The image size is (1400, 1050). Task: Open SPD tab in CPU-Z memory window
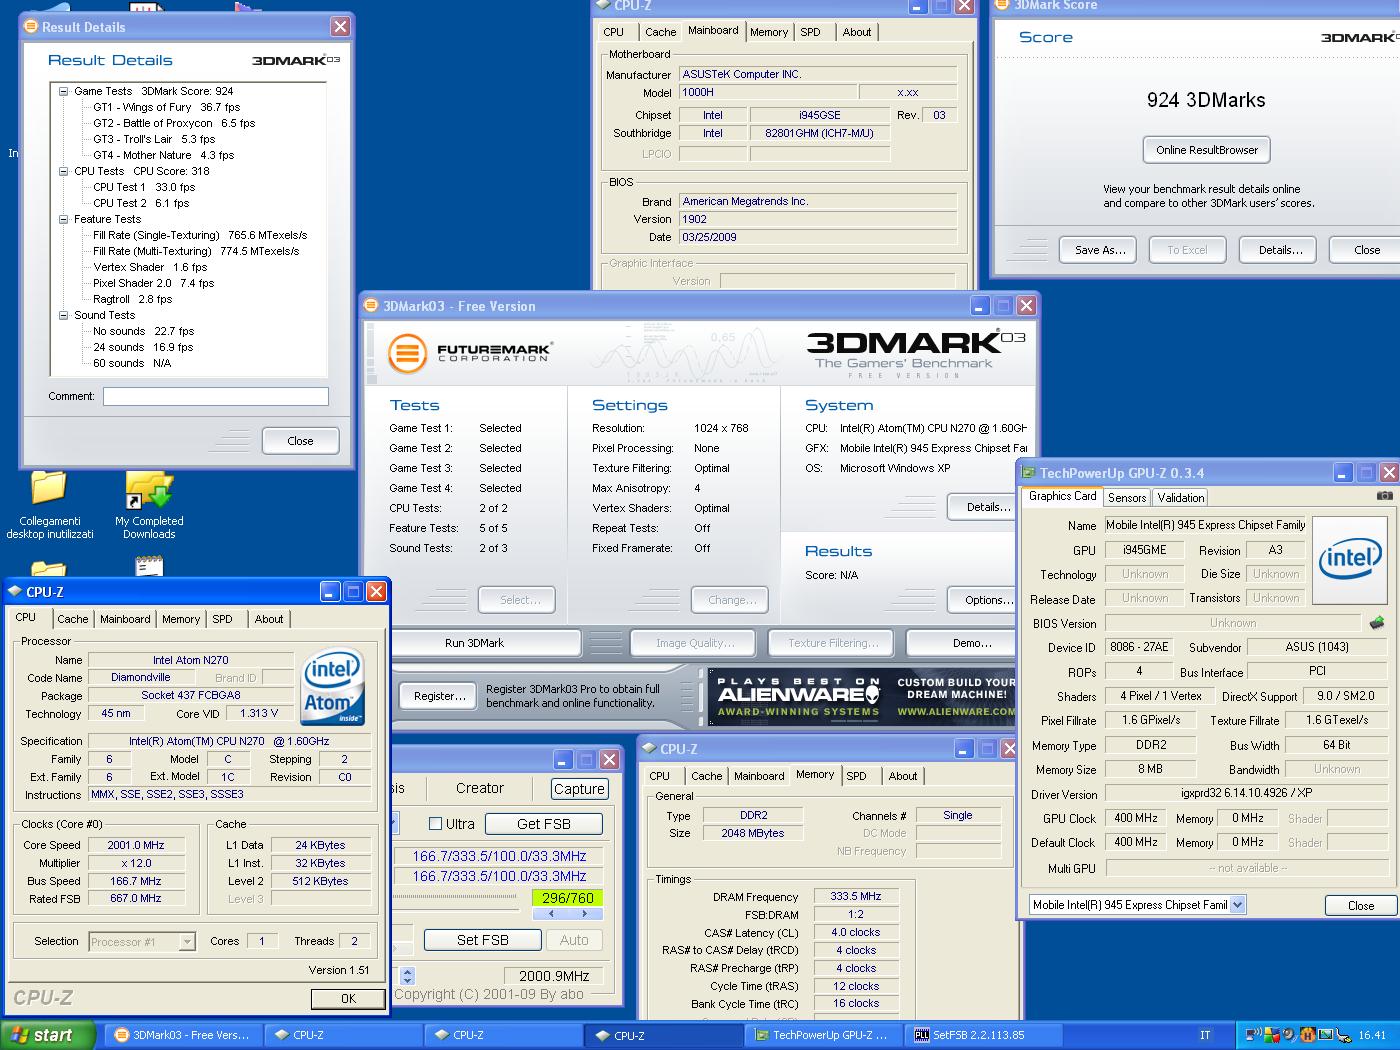click(857, 776)
